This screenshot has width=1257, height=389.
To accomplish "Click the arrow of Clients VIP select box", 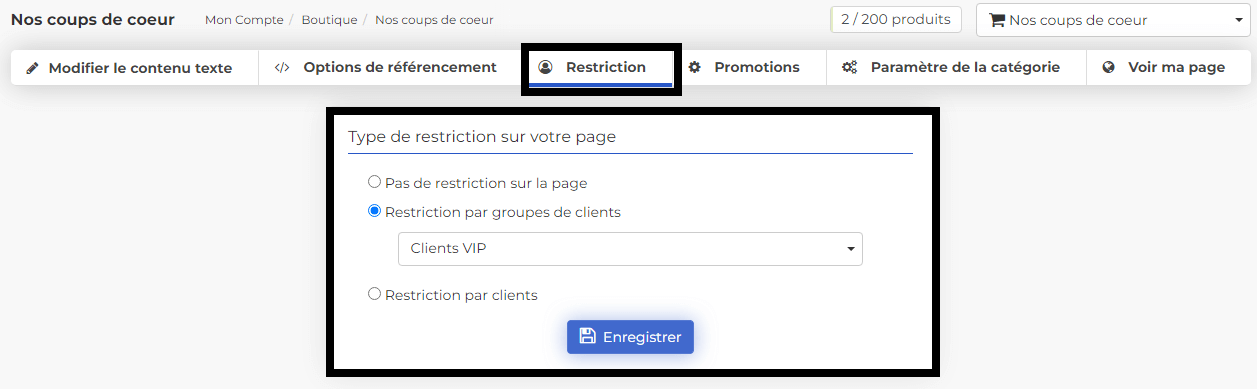I will (x=850, y=249).
